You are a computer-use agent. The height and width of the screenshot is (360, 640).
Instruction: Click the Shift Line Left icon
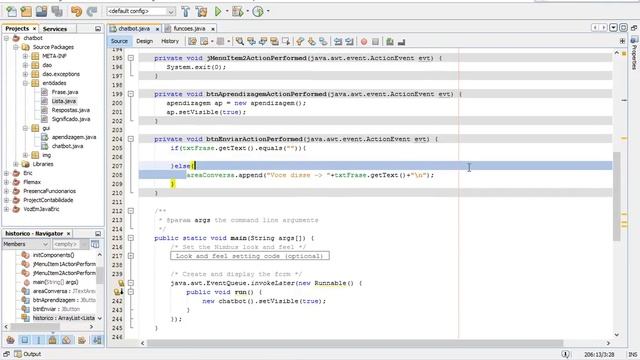338,41
